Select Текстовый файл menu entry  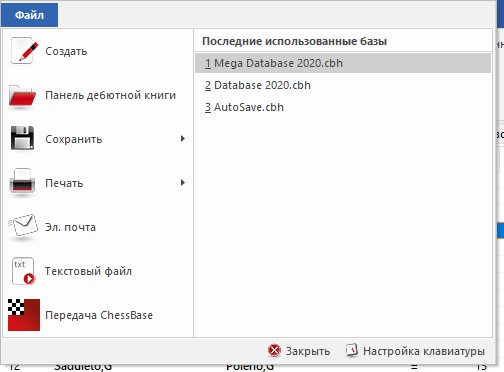(x=88, y=271)
